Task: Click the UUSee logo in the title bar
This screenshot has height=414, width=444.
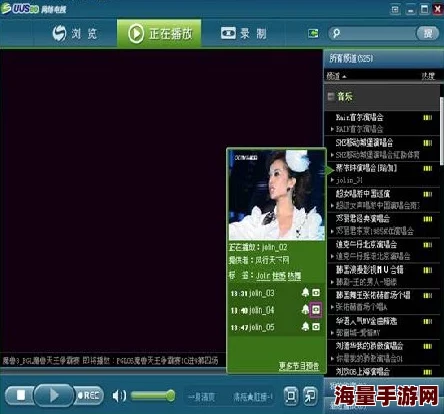Action: (x=33, y=8)
